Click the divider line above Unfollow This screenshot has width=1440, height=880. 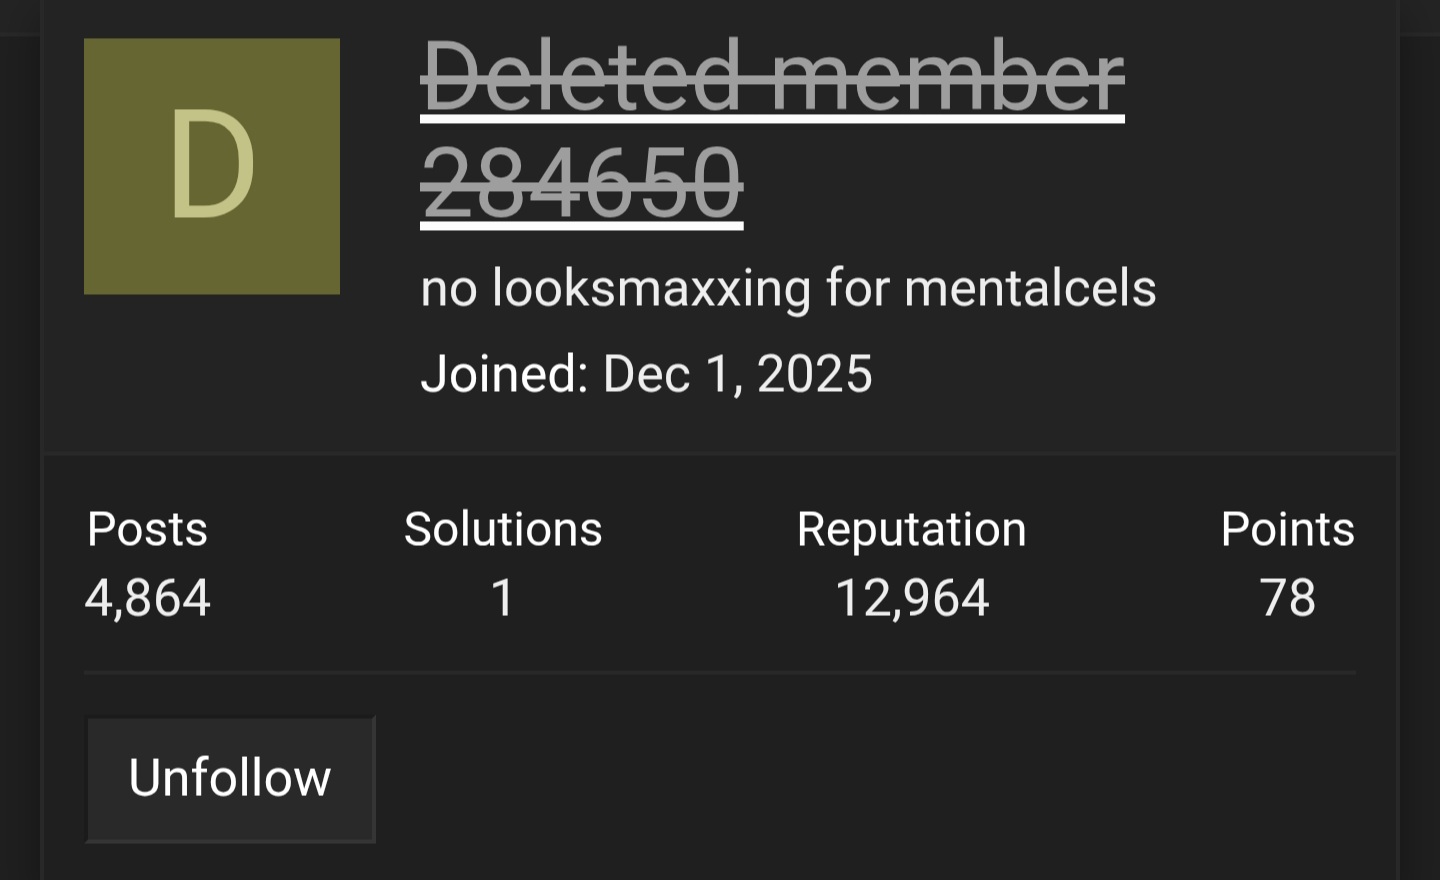(x=720, y=673)
